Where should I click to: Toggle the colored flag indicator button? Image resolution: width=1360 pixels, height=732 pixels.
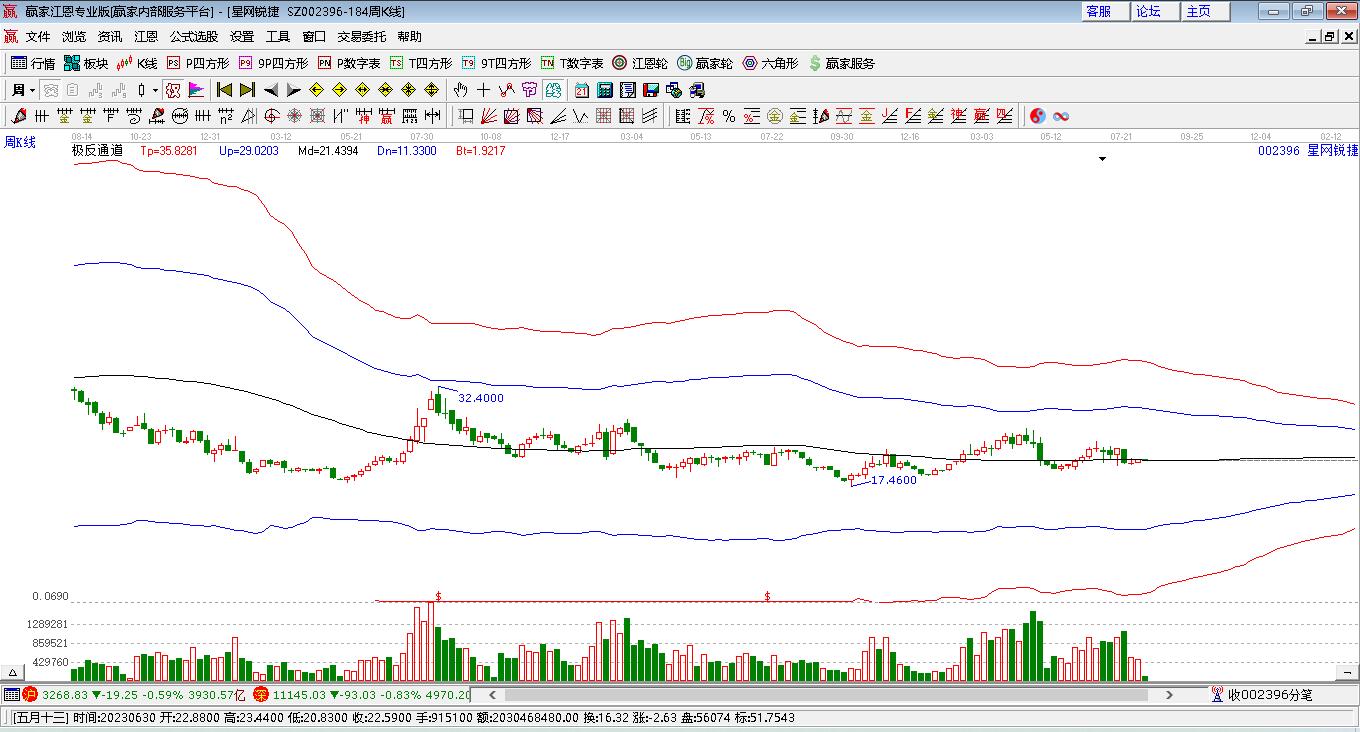coord(196,90)
